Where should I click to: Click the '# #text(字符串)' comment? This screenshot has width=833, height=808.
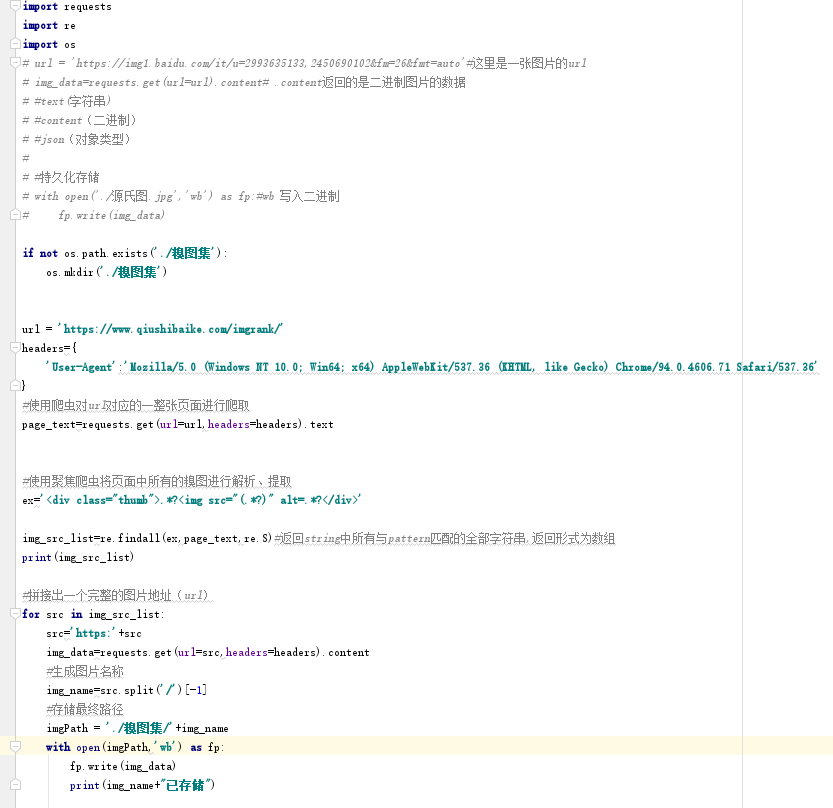pos(67,101)
